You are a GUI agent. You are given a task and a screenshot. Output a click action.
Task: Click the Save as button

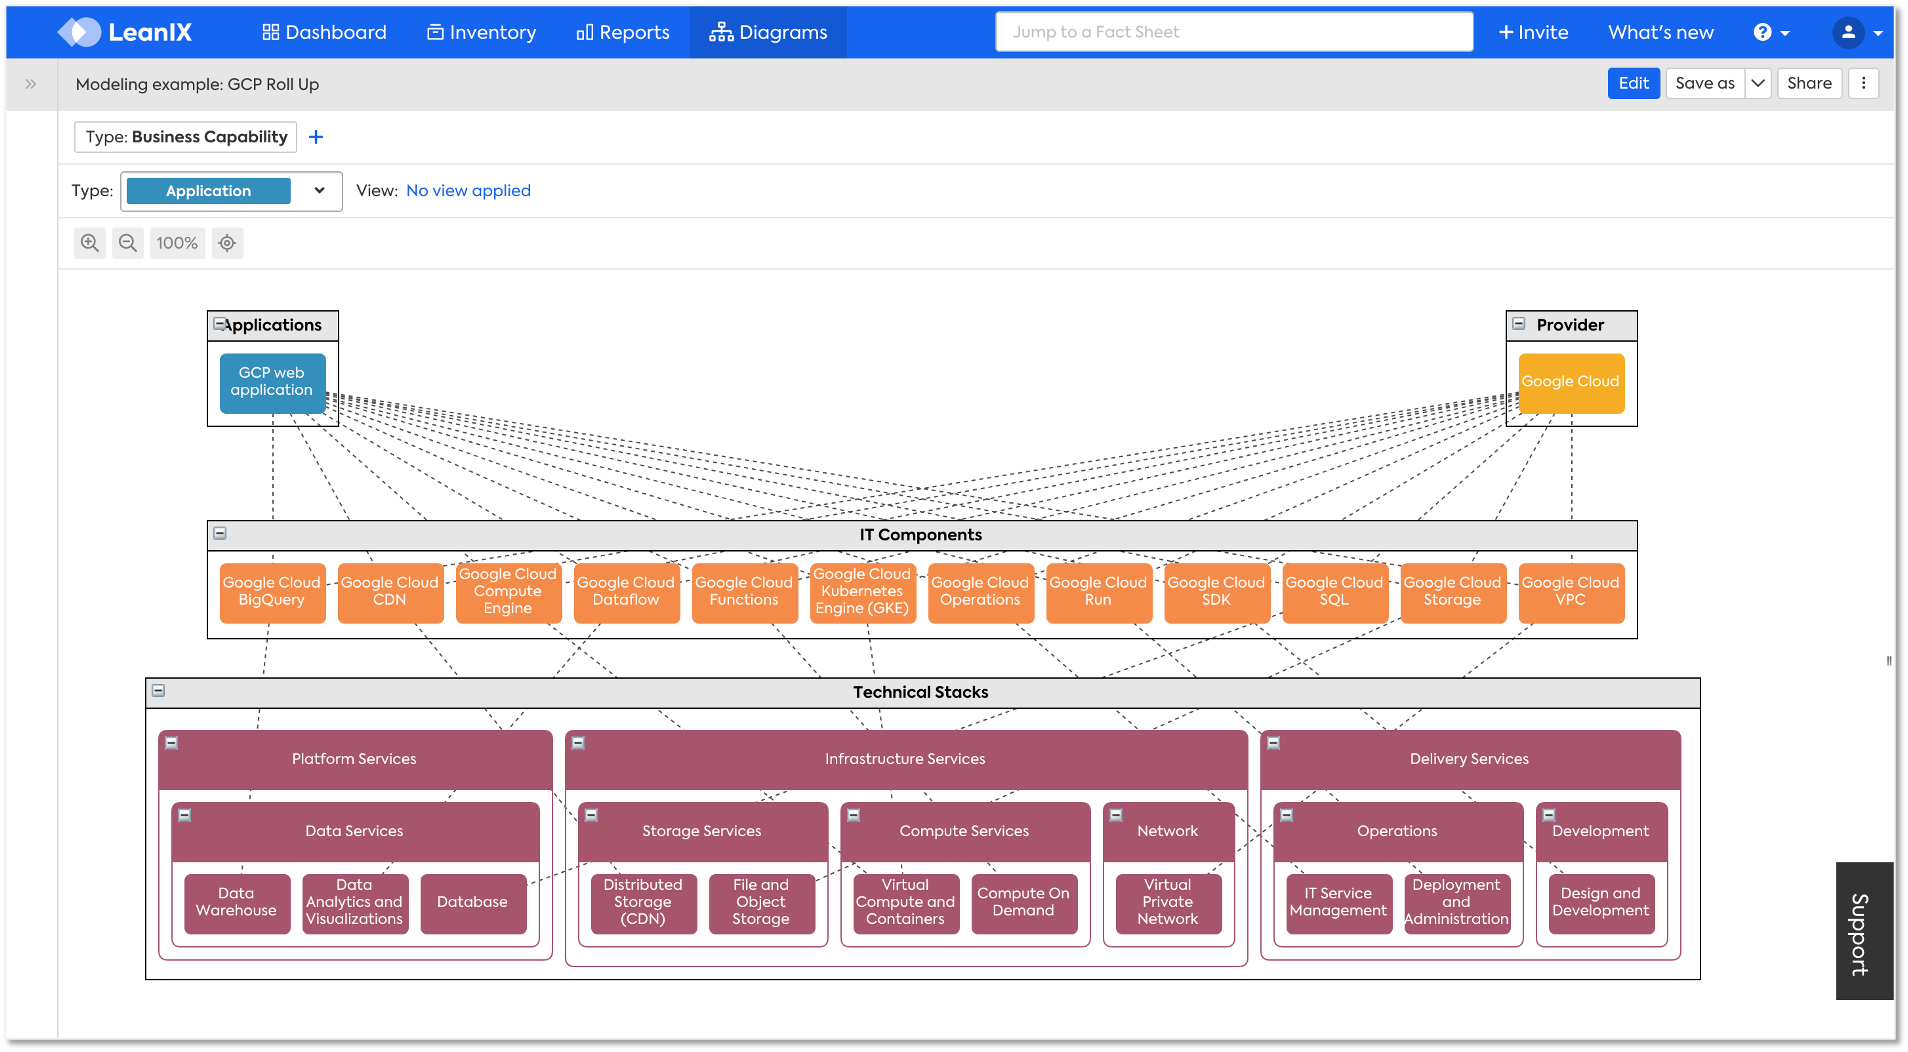(x=1705, y=83)
